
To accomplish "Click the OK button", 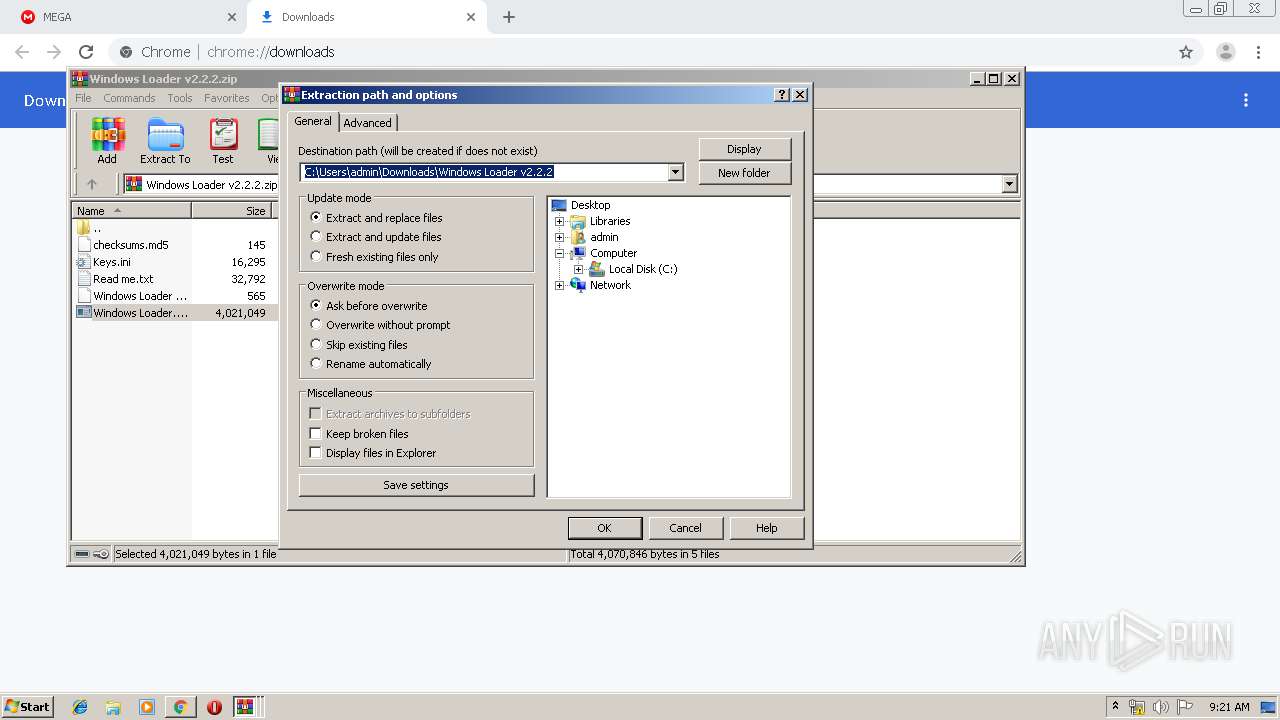I will (x=604, y=528).
